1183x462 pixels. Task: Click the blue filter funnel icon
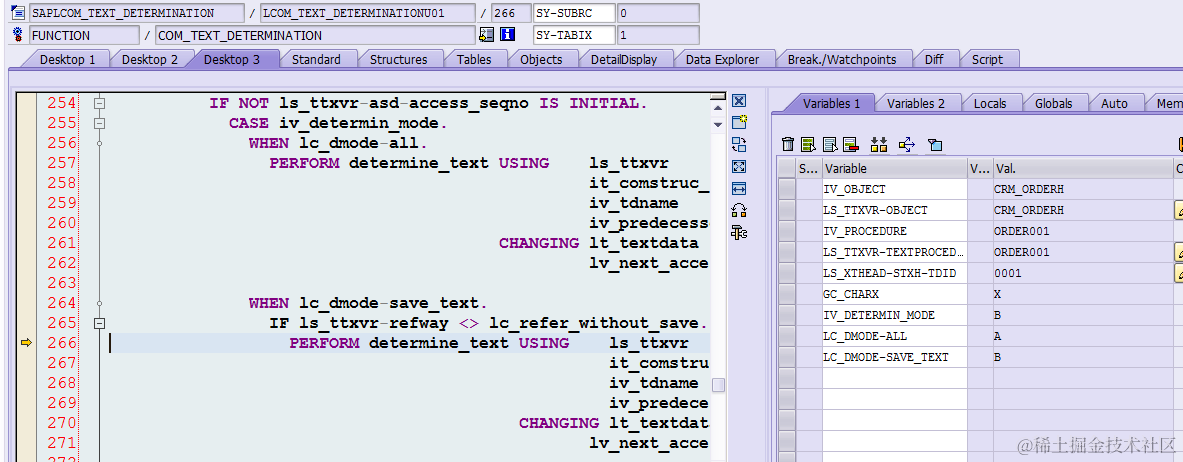click(x=935, y=144)
